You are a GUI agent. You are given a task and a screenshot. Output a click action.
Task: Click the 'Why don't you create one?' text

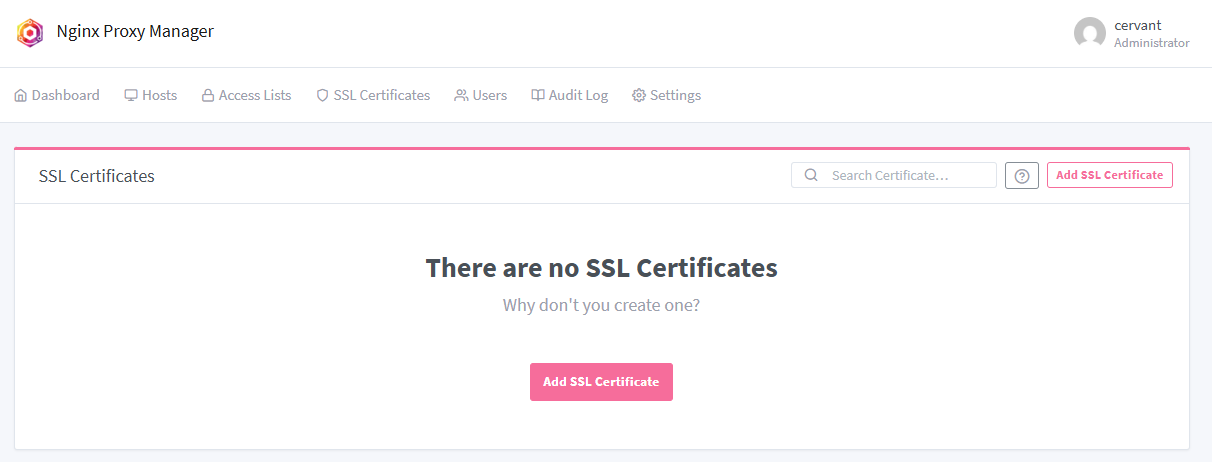601,305
